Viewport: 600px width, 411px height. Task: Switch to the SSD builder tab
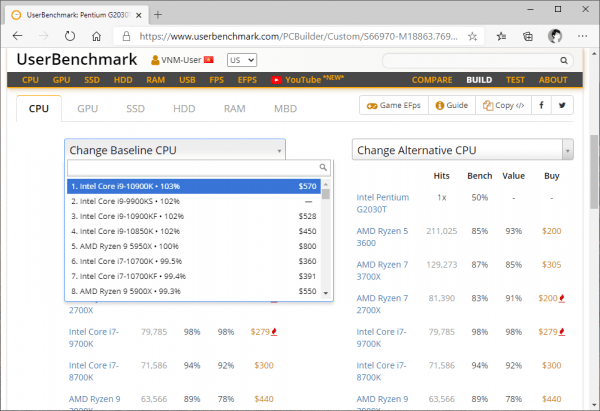(x=135, y=109)
